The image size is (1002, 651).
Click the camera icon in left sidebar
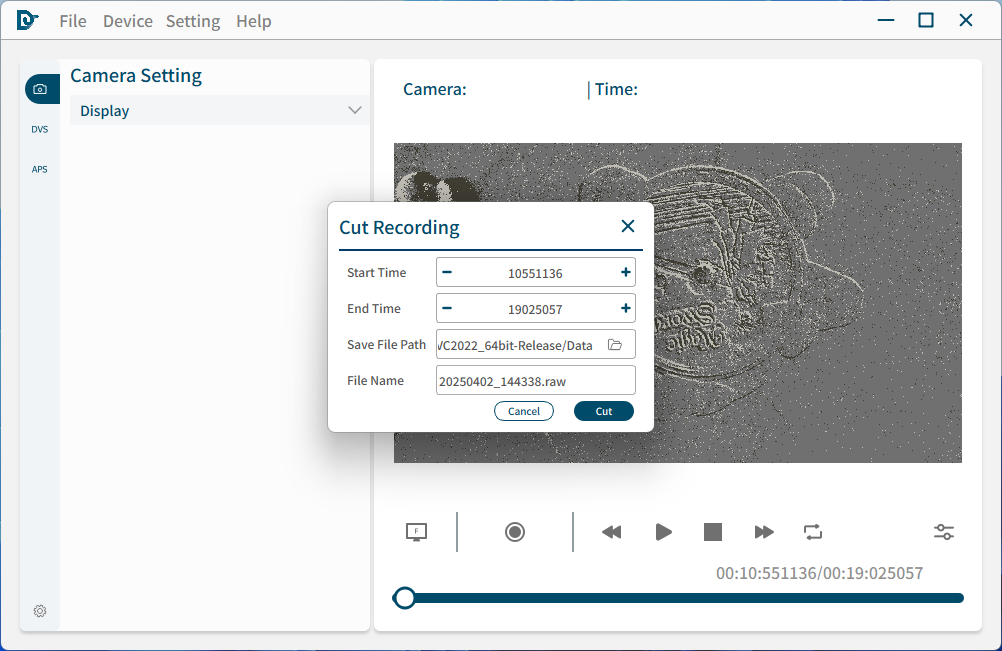pos(40,89)
